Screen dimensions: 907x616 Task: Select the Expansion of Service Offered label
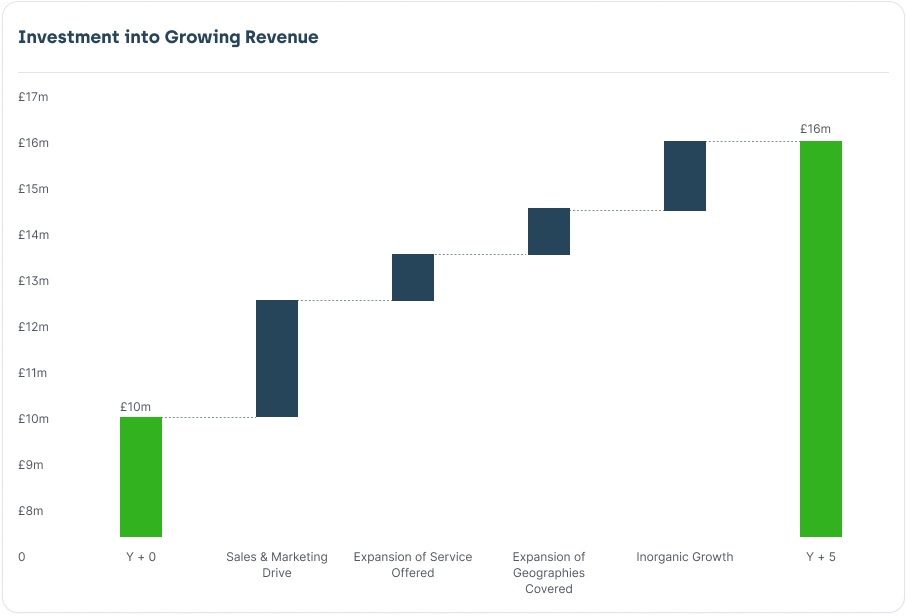[x=413, y=565]
